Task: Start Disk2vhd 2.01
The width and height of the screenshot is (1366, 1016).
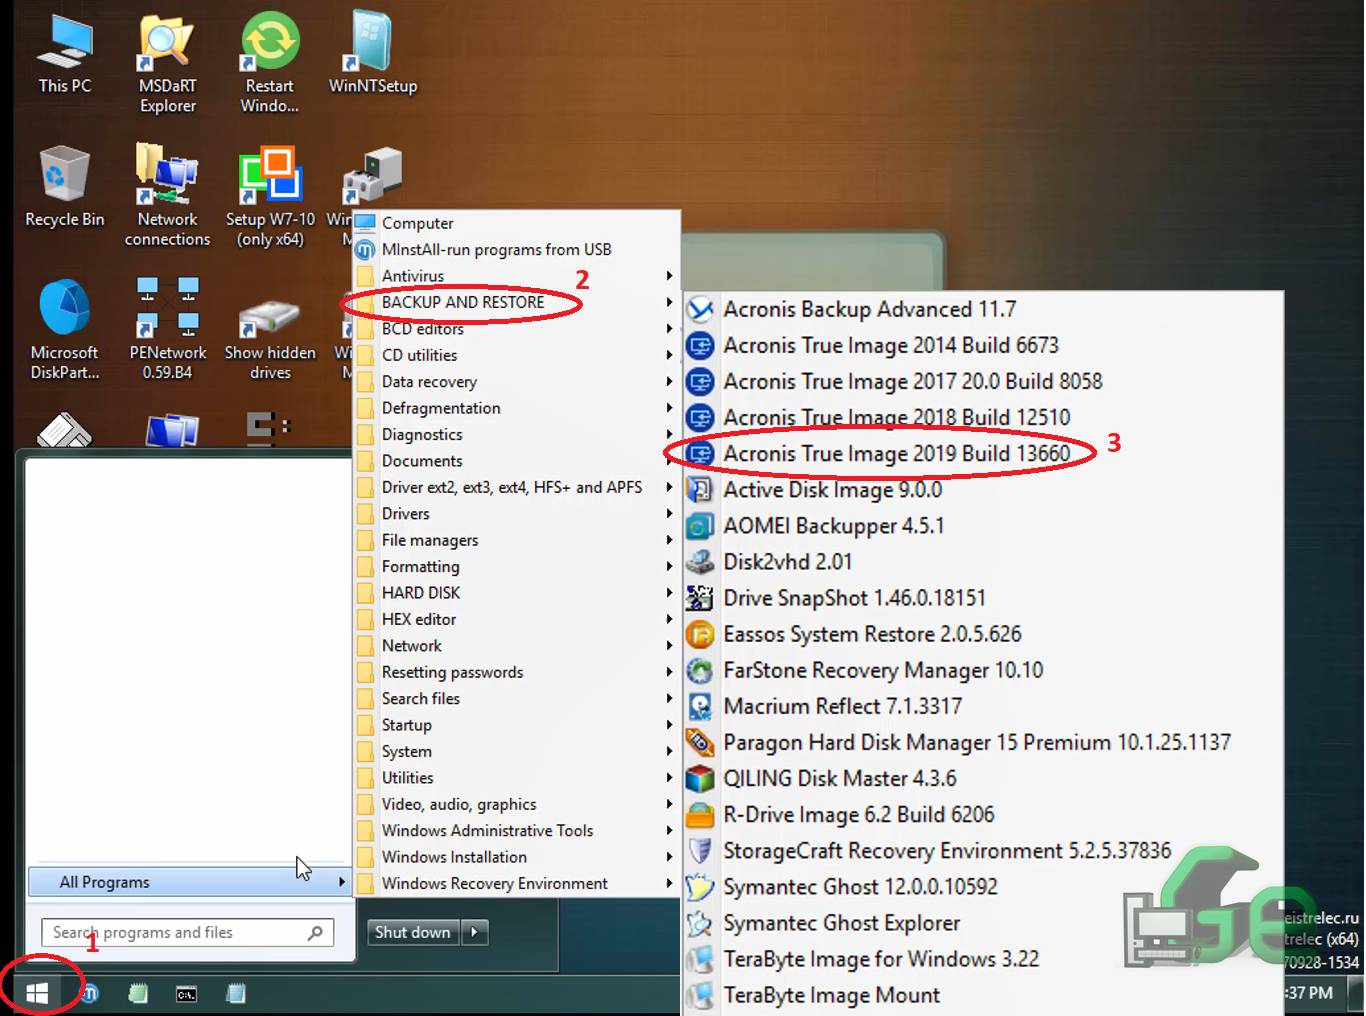Action: 982,561
